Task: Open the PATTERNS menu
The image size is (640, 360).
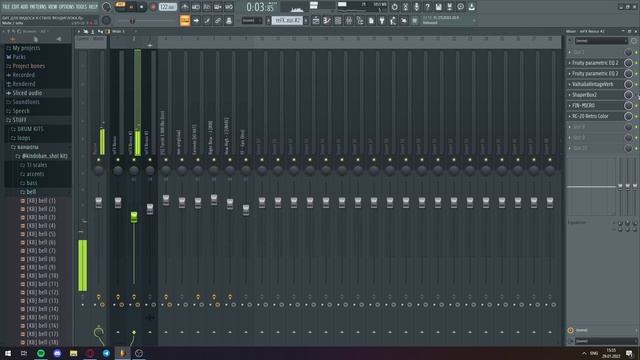Action: (38, 7)
